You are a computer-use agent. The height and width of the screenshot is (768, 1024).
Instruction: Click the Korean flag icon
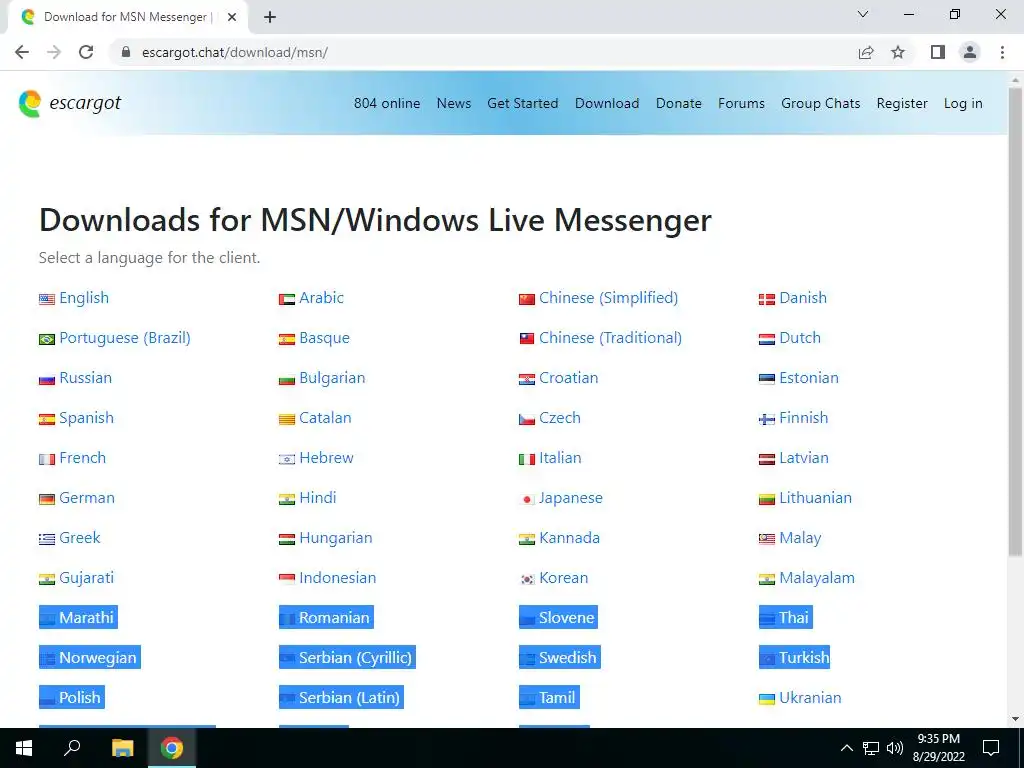pyautogui.click(x=527, y=579)
